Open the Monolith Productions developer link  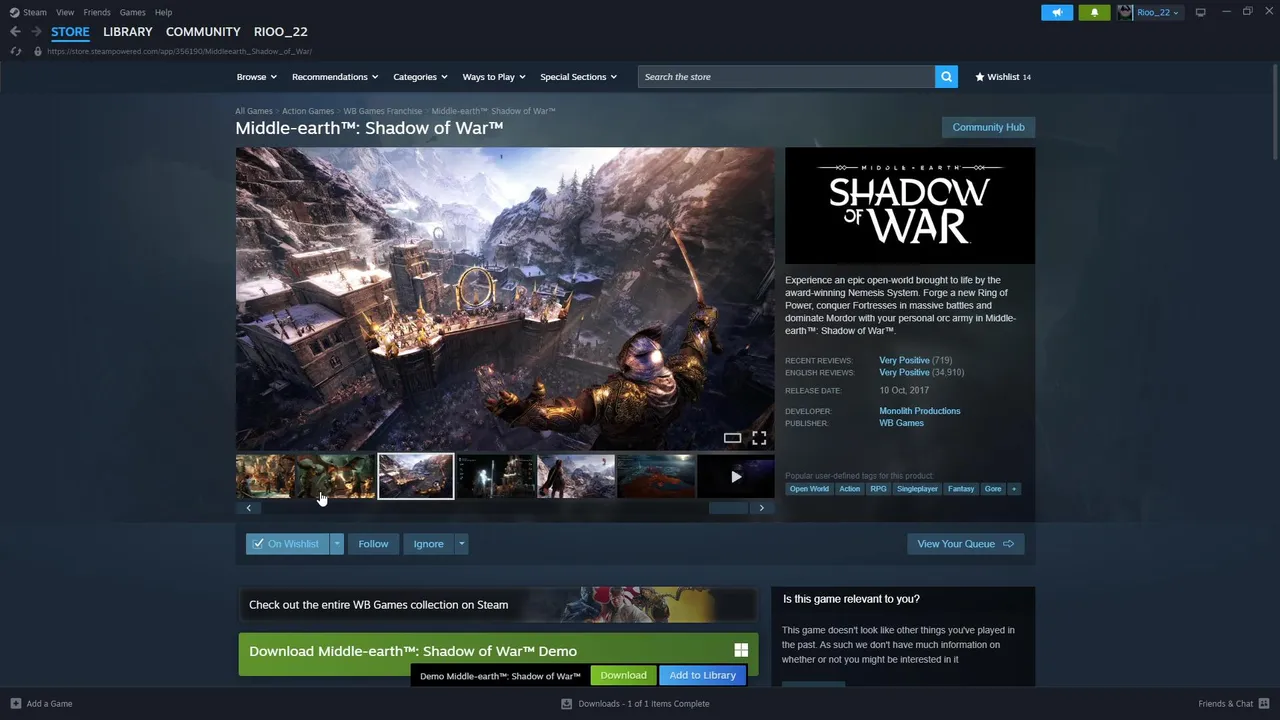click(x=920, y=411)
